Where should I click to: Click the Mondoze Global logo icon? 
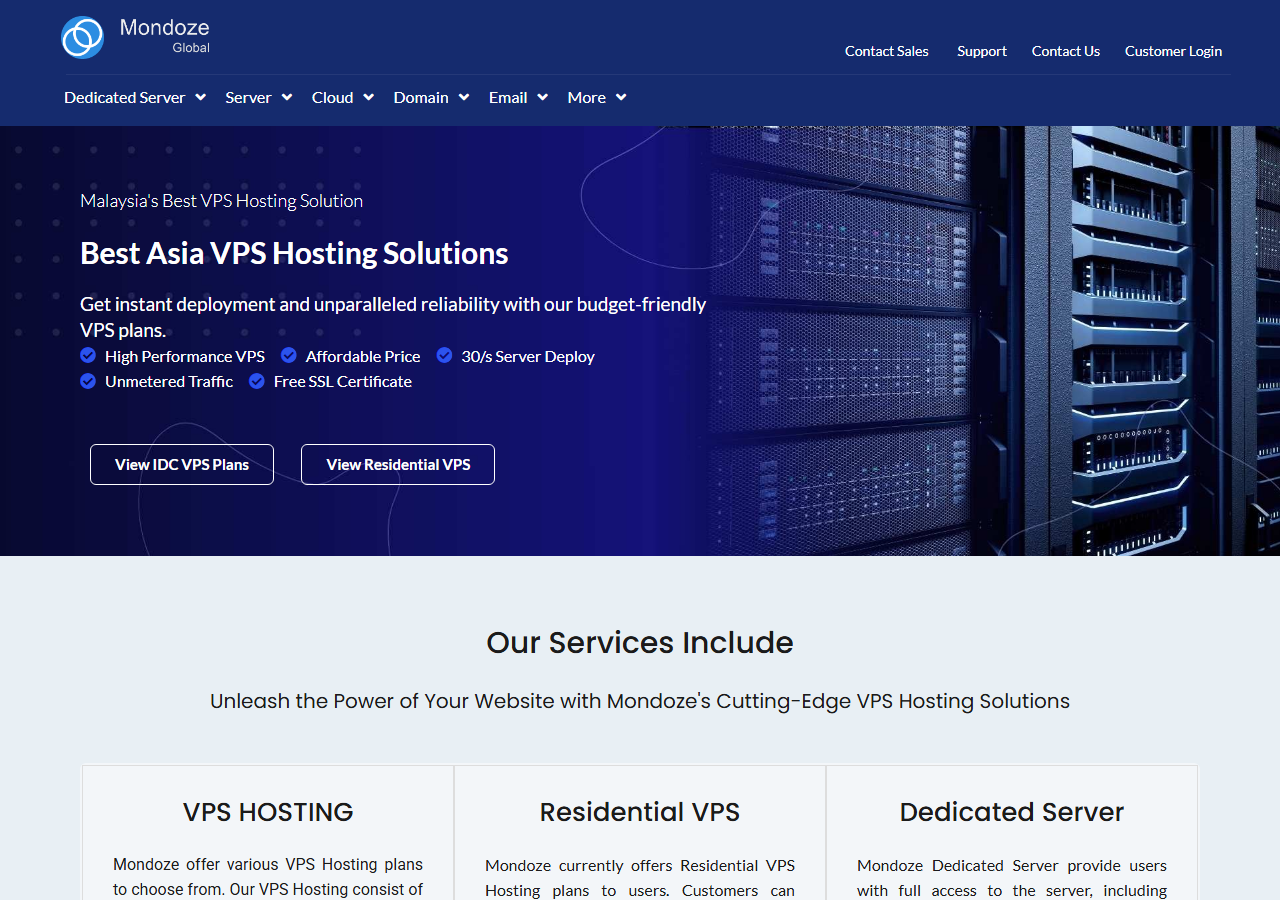click(82, 37)
